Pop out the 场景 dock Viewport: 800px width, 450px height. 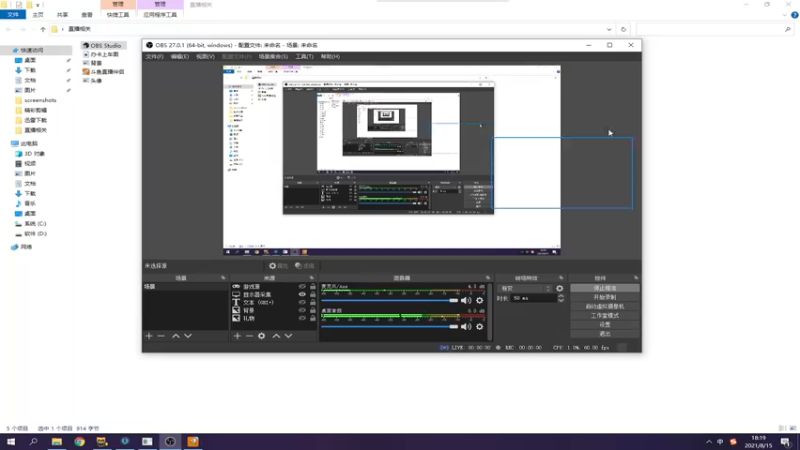click(223, 278)
